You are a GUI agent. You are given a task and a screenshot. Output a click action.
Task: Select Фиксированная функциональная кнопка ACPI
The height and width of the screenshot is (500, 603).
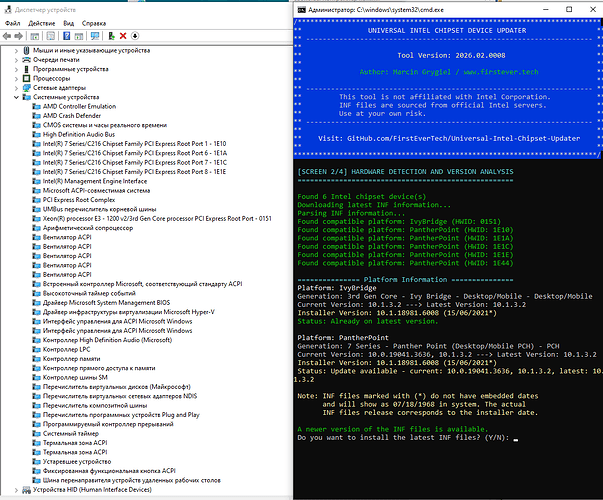click(109, 471)
